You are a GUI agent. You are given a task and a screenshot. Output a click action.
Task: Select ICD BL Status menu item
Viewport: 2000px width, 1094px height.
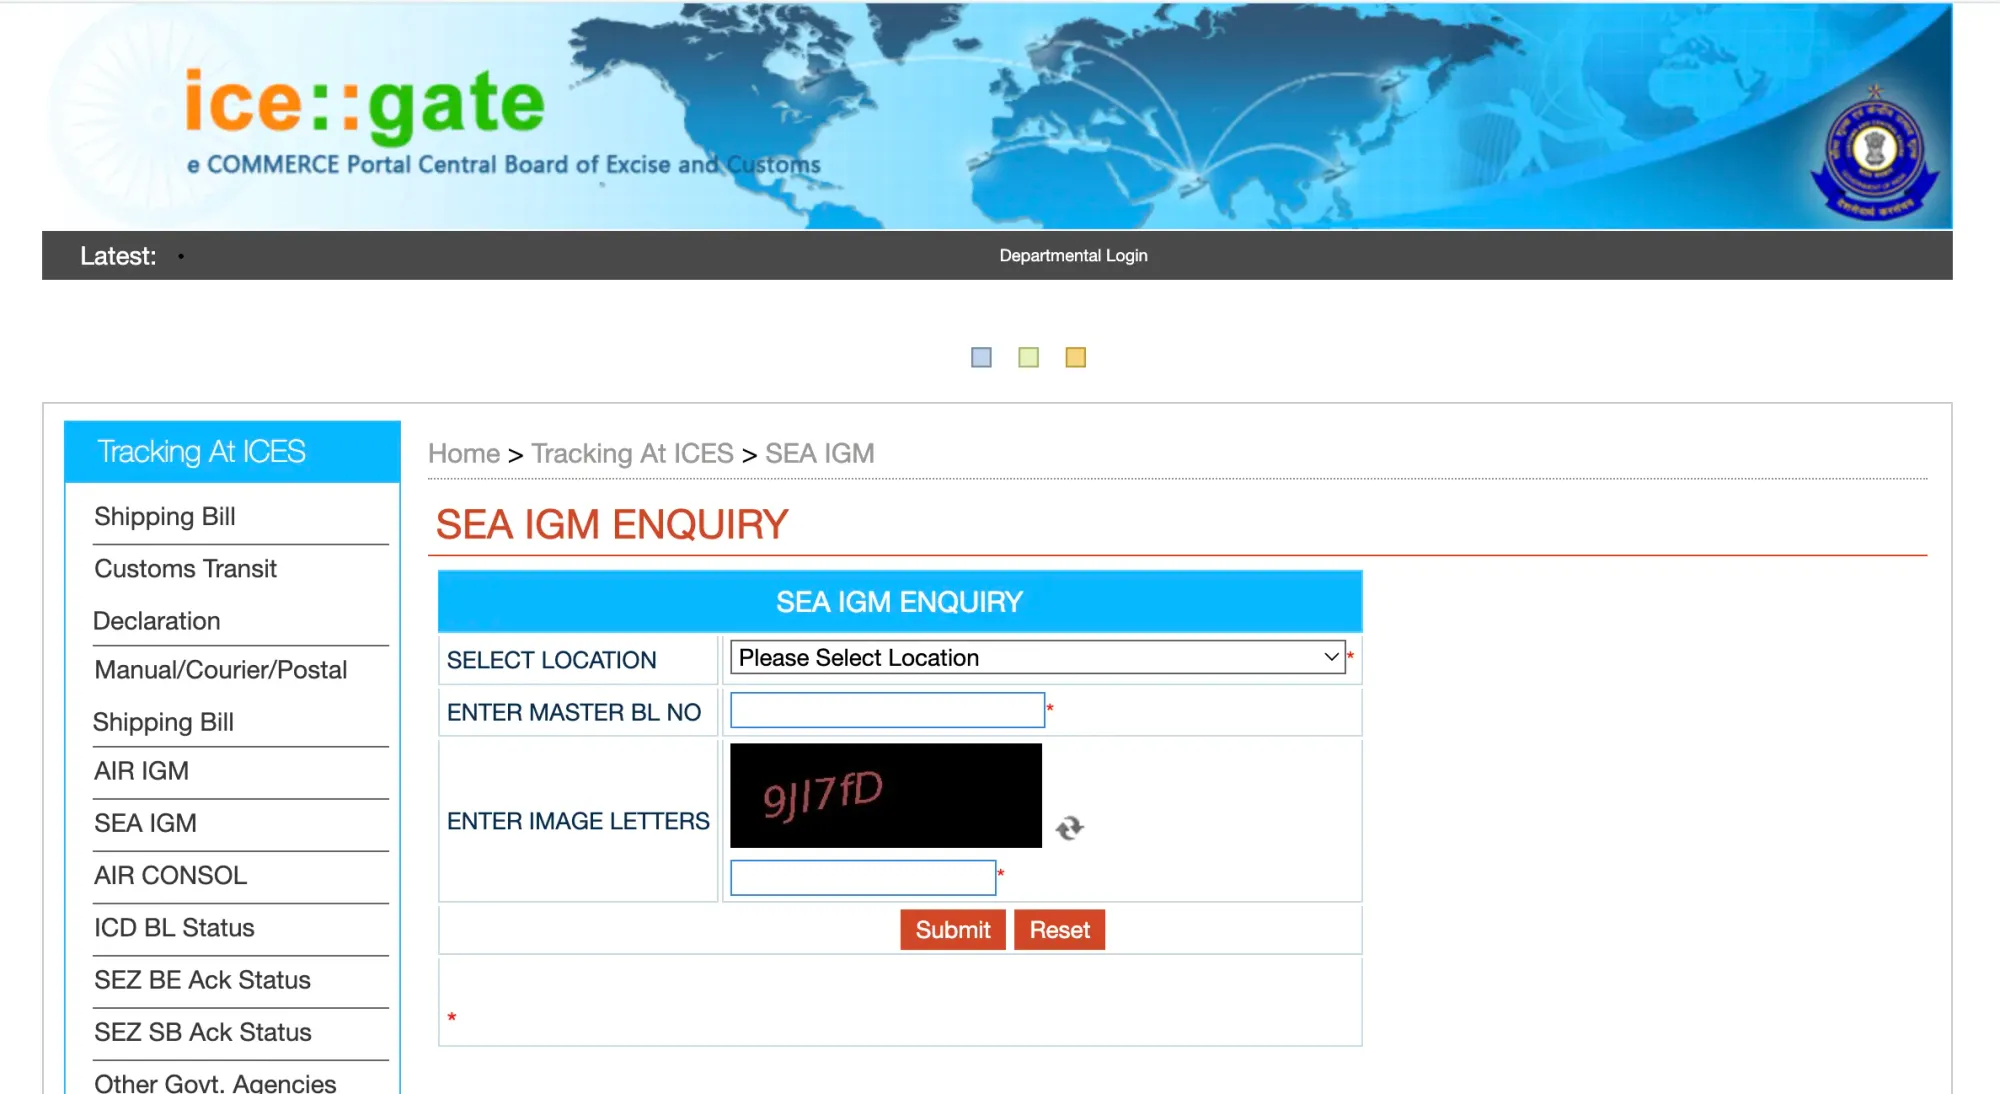click(x=174, y=928)
